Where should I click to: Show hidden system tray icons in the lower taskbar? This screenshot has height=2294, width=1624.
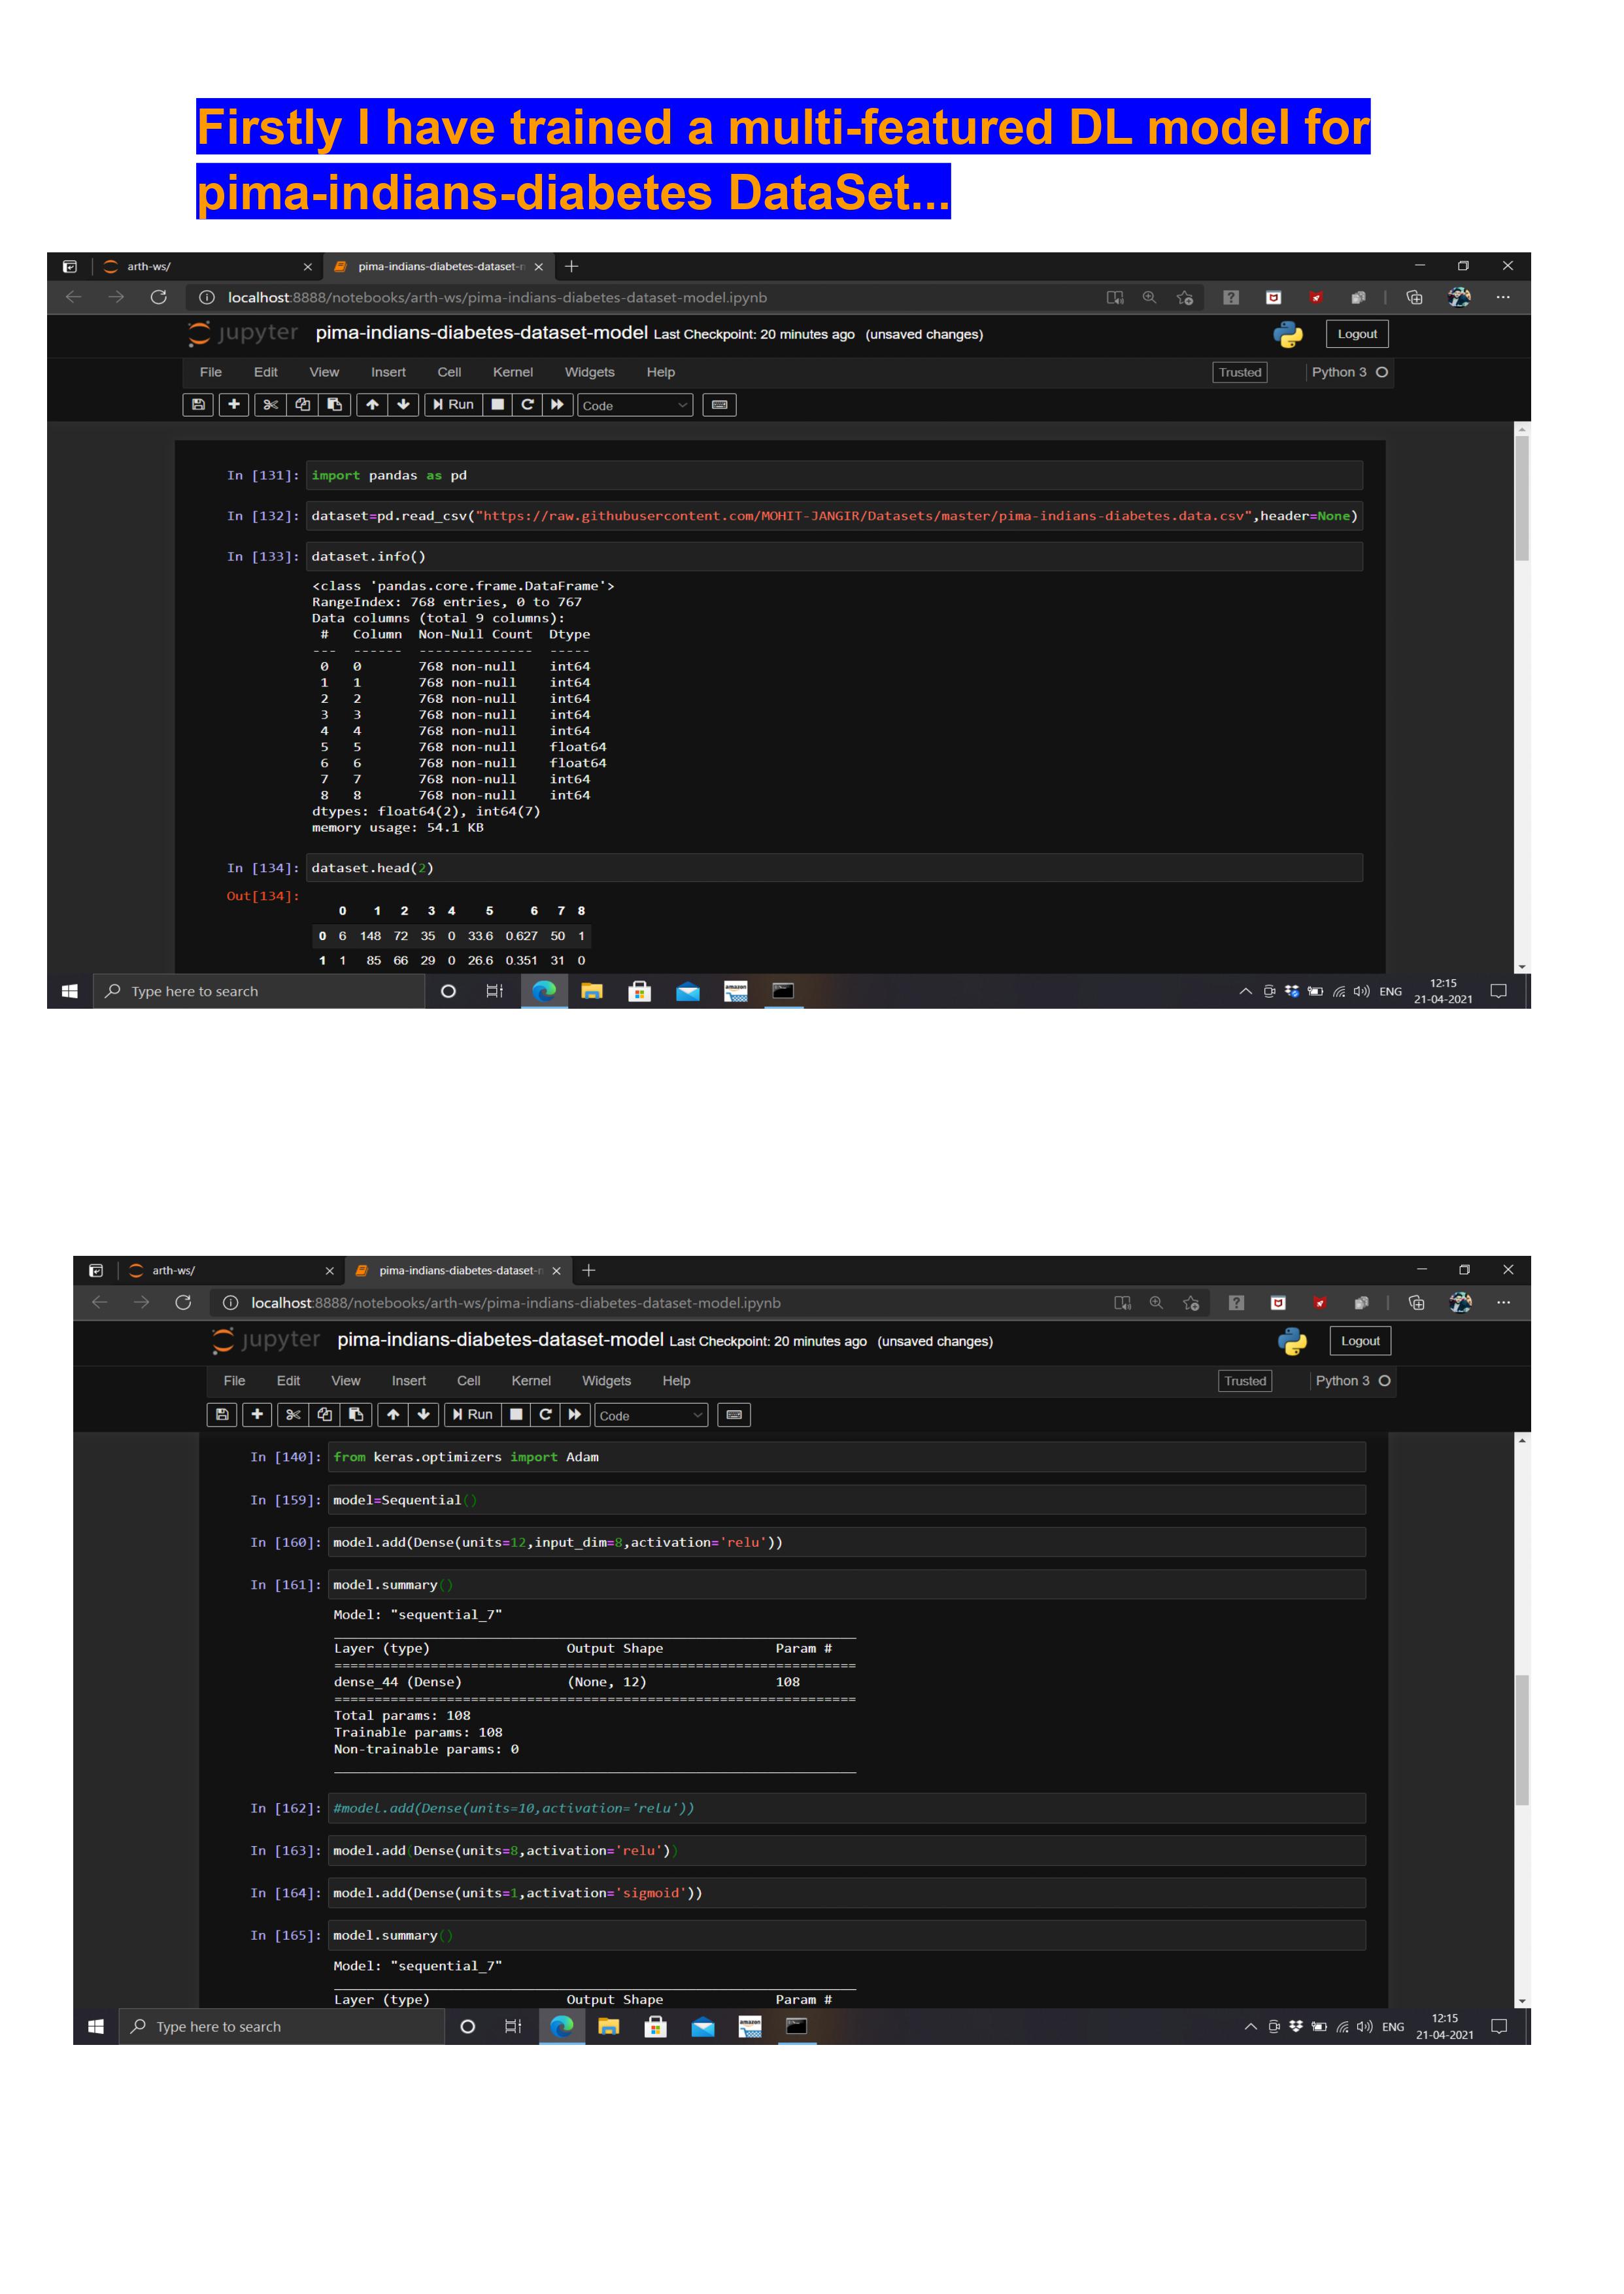click(x=1250, y=2026)
